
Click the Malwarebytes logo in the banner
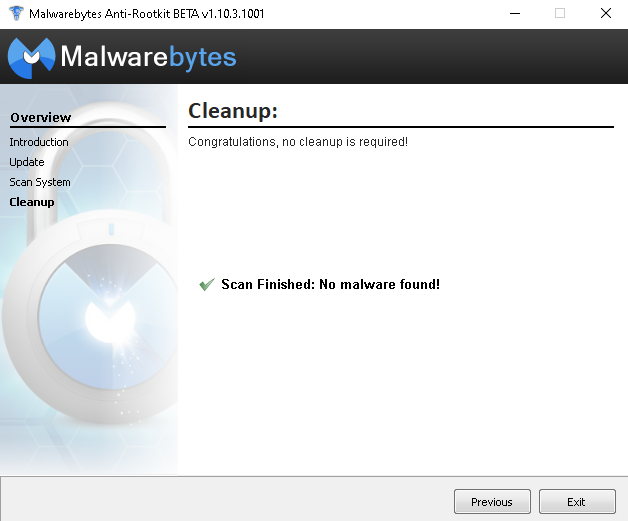point(122,57)
